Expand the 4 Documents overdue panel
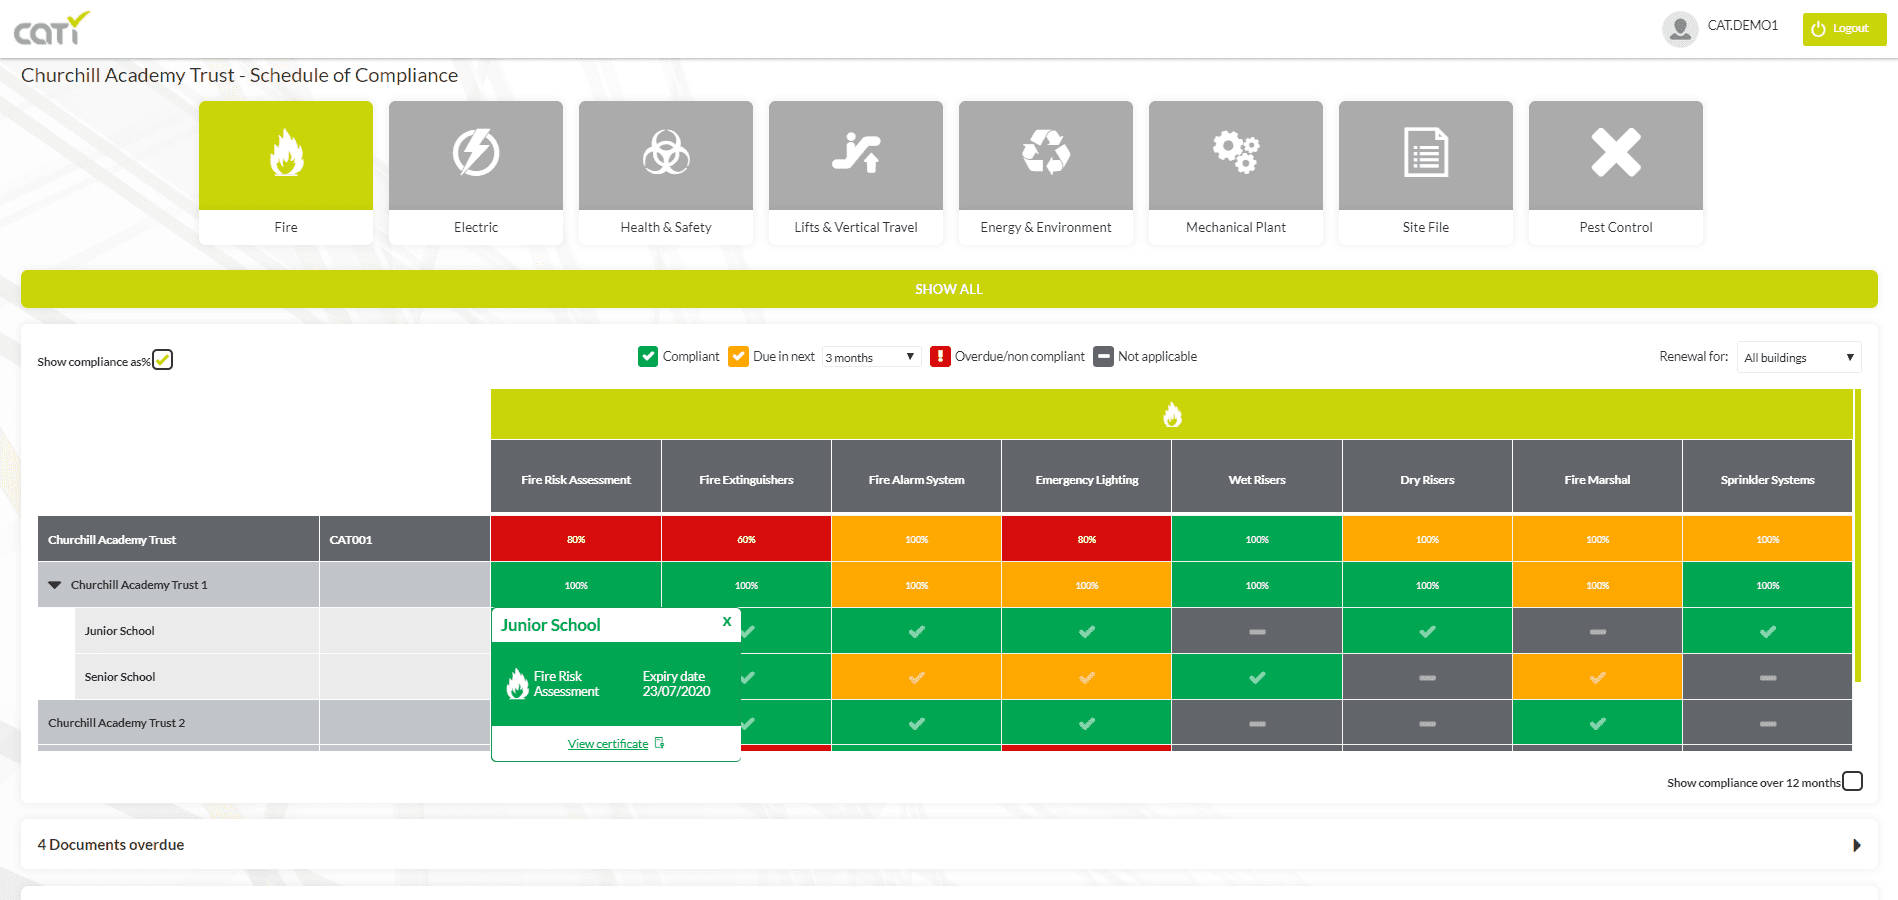Screen dimensions: 1898x900 click(949, 845)
